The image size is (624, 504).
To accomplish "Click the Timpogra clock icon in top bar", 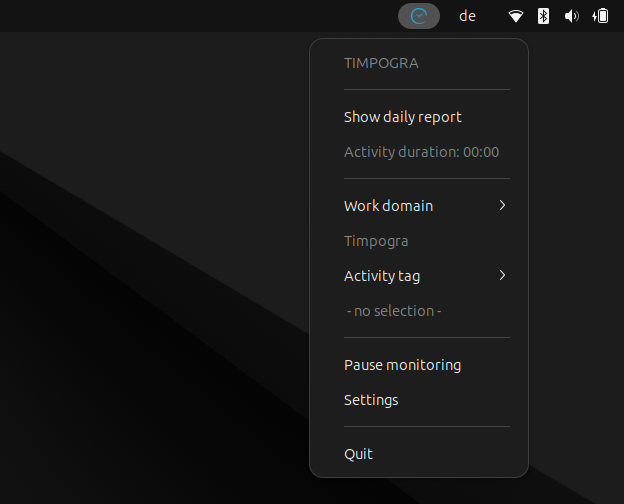I will coord(419,16).
